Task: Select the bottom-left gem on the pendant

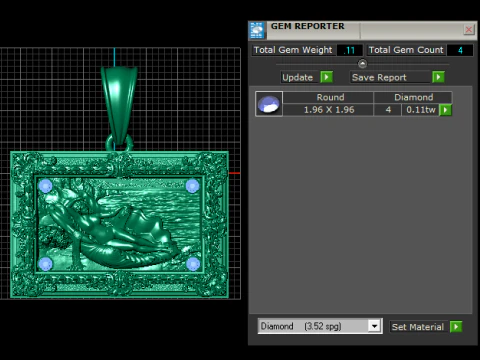Action: 45,264
